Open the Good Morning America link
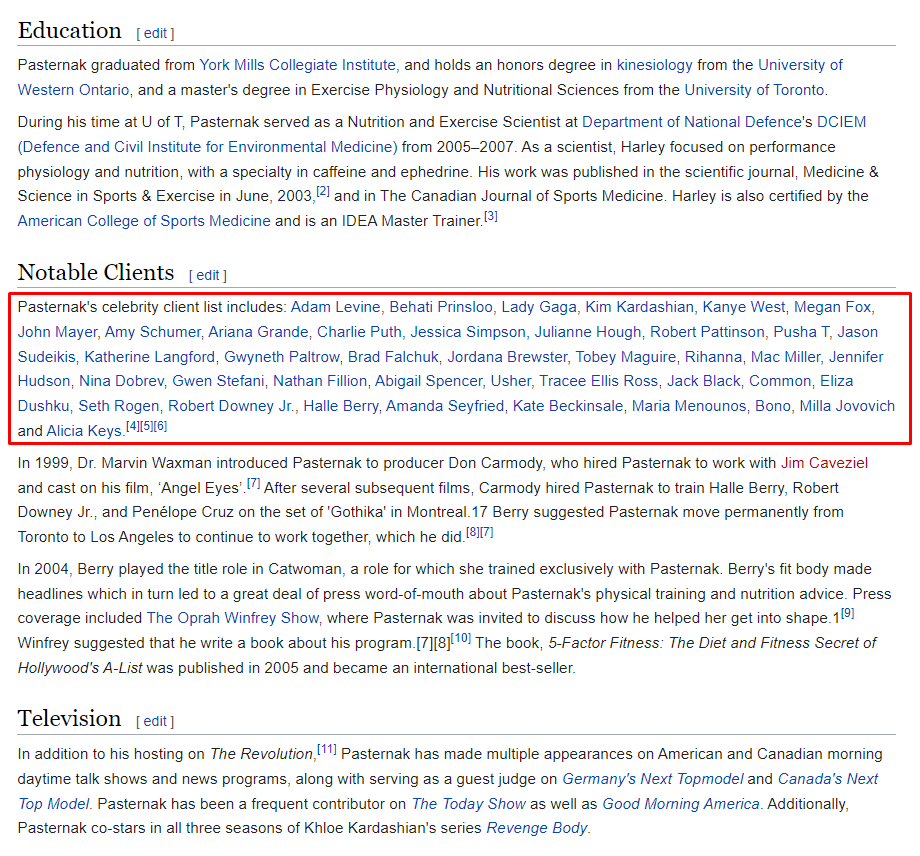The width and height of the screenshot is (920, 856). coord(681,804)
